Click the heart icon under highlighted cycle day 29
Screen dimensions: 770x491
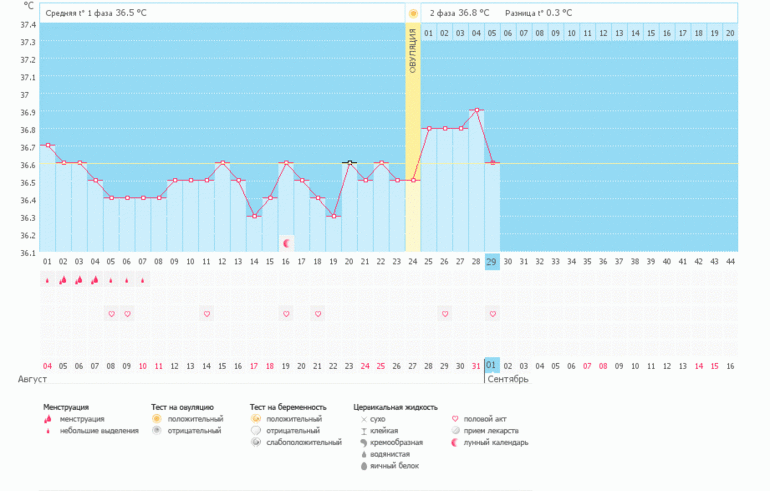click(x=492, y=314)
